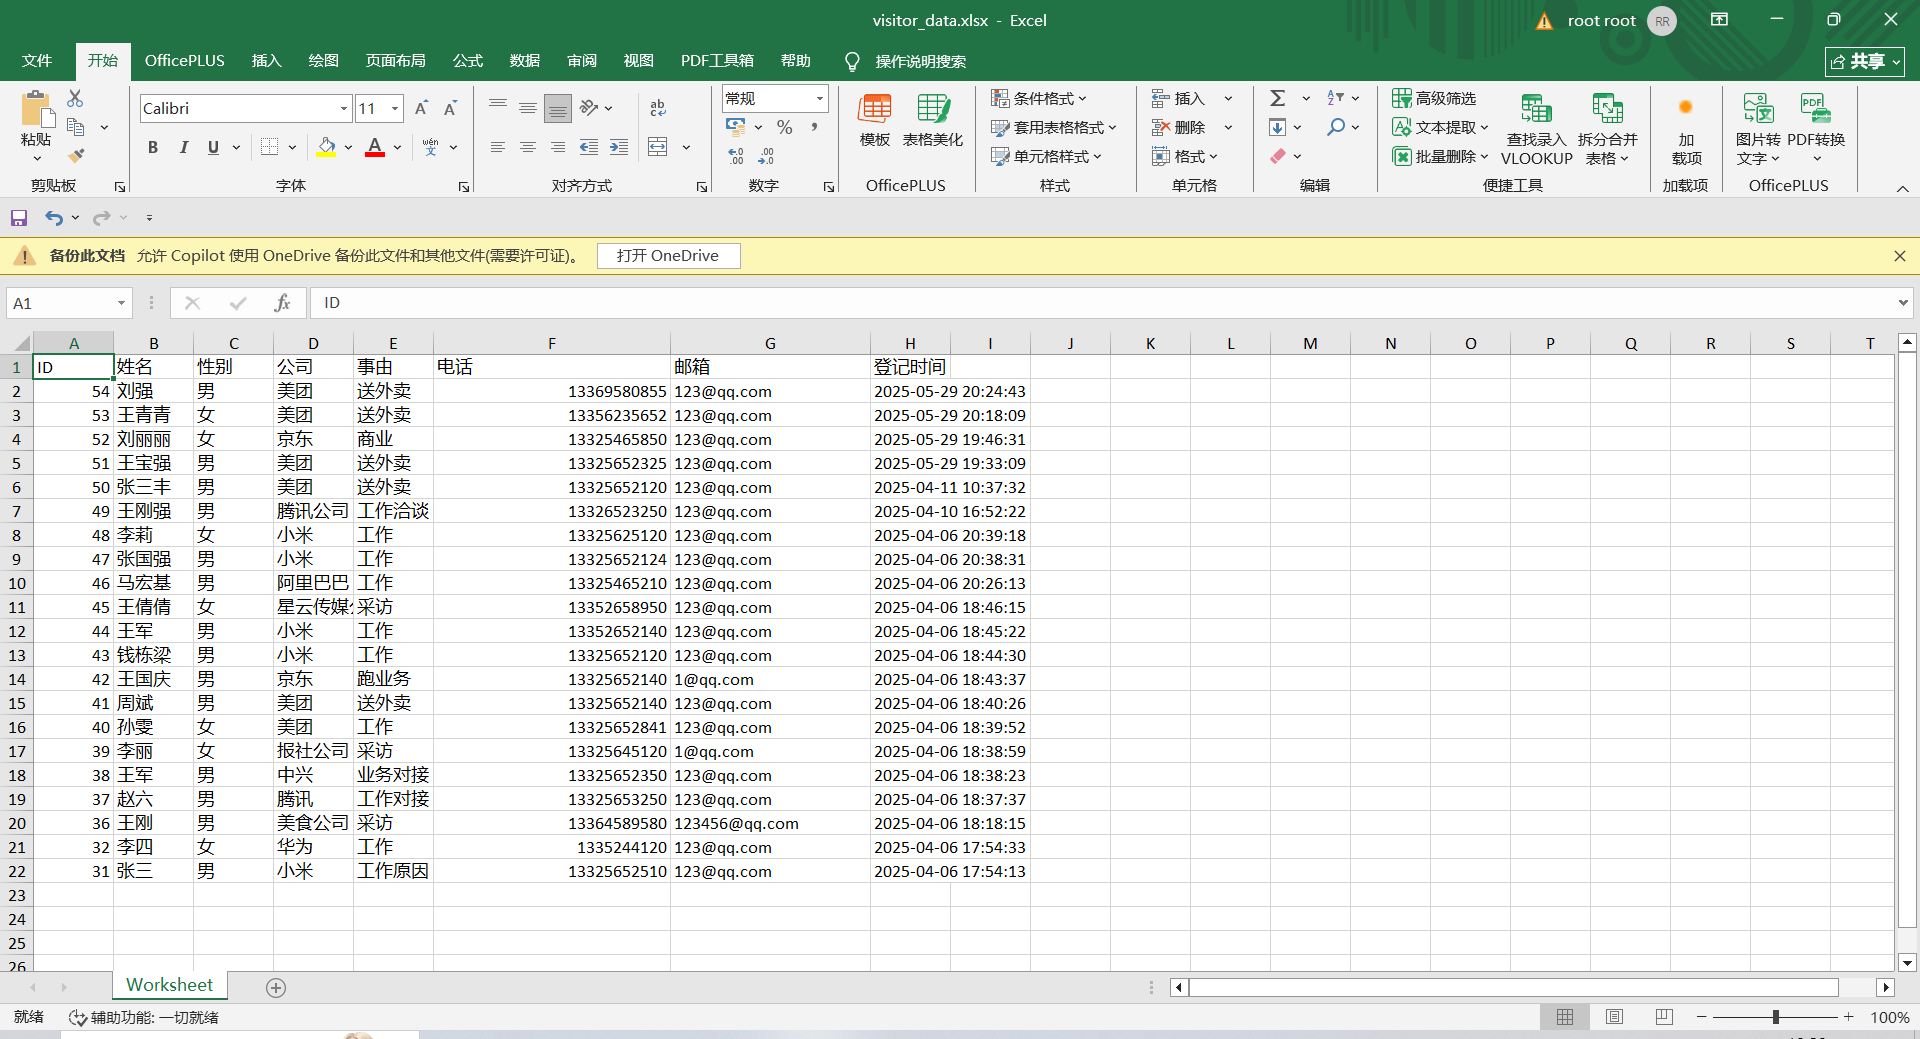Select the Format Painter brush icon
The width and height of the screenshot is (1920, 1039).
[75, 156]
